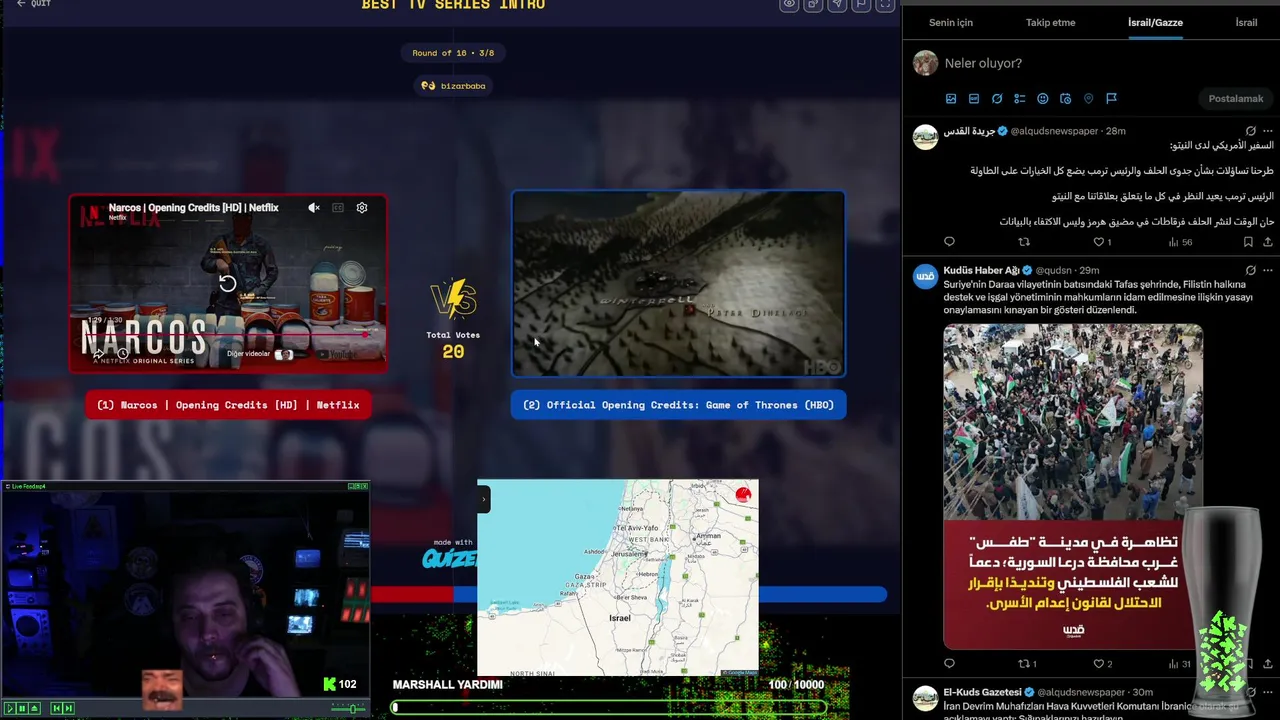Eject in the Live Feed player

pos(34,708)
